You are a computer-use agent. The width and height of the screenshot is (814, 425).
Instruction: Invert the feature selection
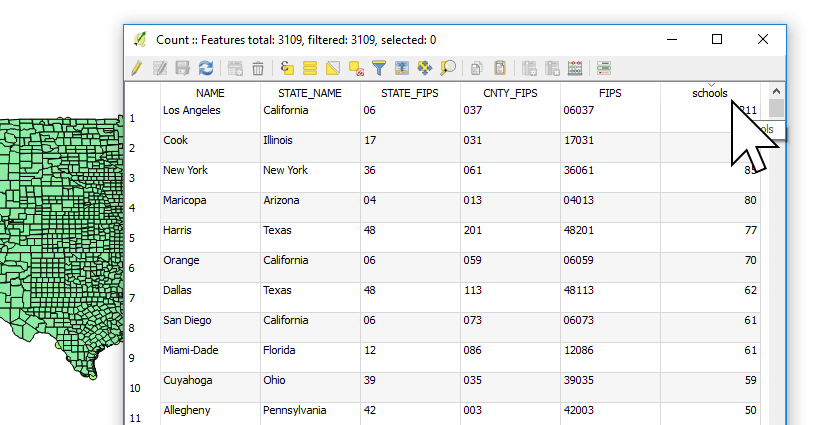tap(333, 68)
